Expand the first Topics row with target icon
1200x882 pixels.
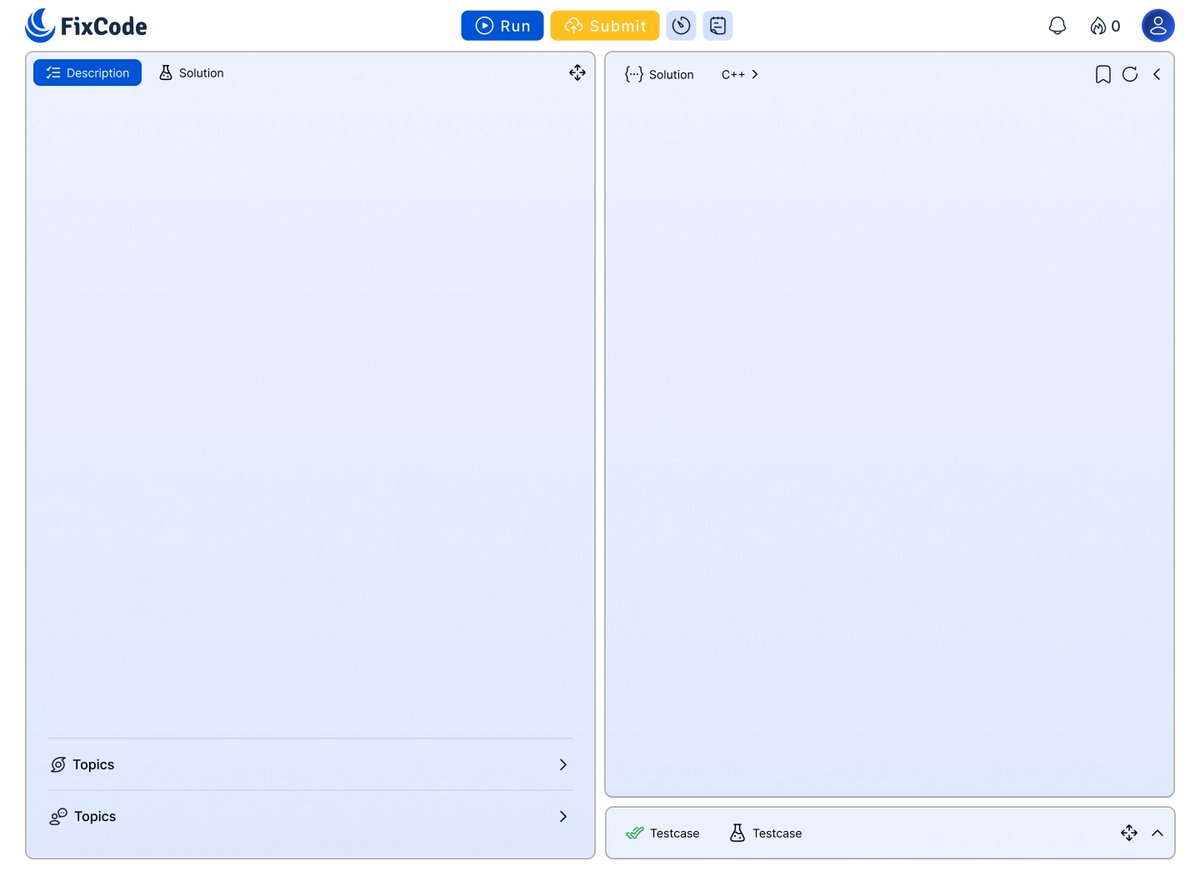(x=310, y=765)
